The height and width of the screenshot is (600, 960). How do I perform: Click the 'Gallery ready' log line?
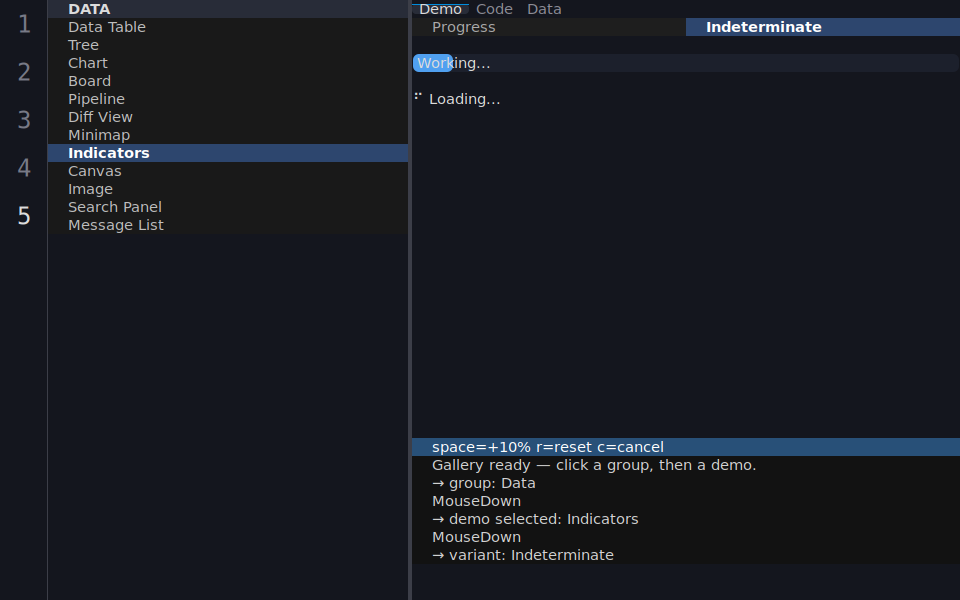tap(686, 465)
